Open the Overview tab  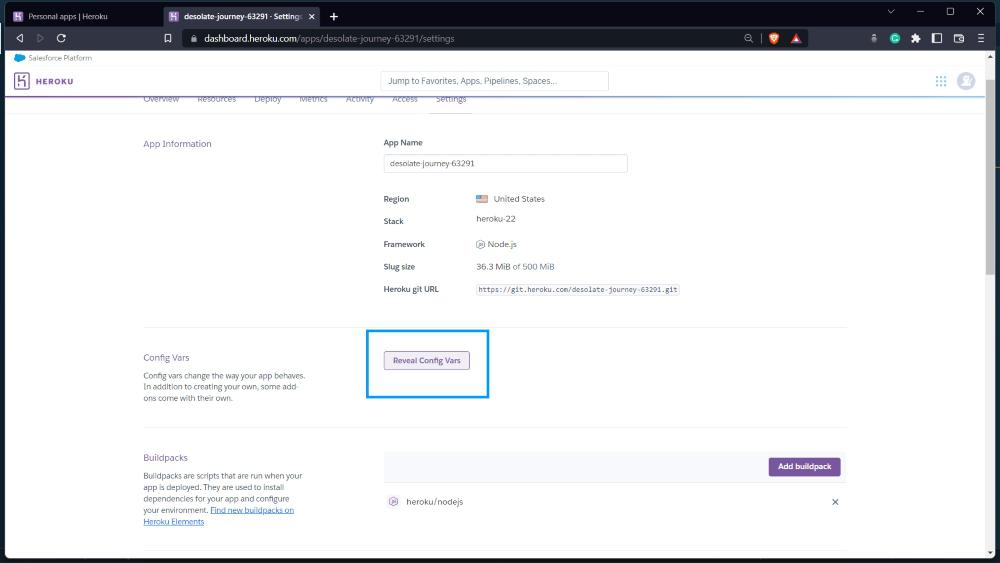point(161,99)
